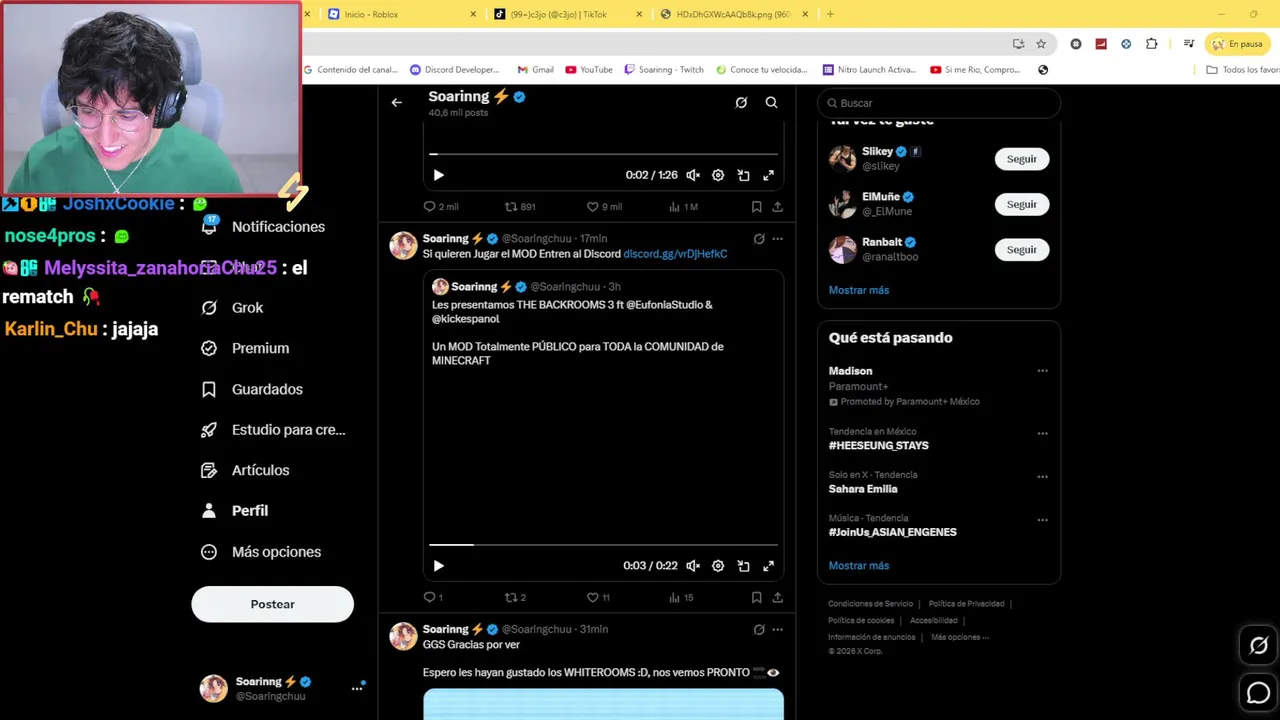
Task: Like the 17min post with 11 likes
Action: click(x=598, y=598)
